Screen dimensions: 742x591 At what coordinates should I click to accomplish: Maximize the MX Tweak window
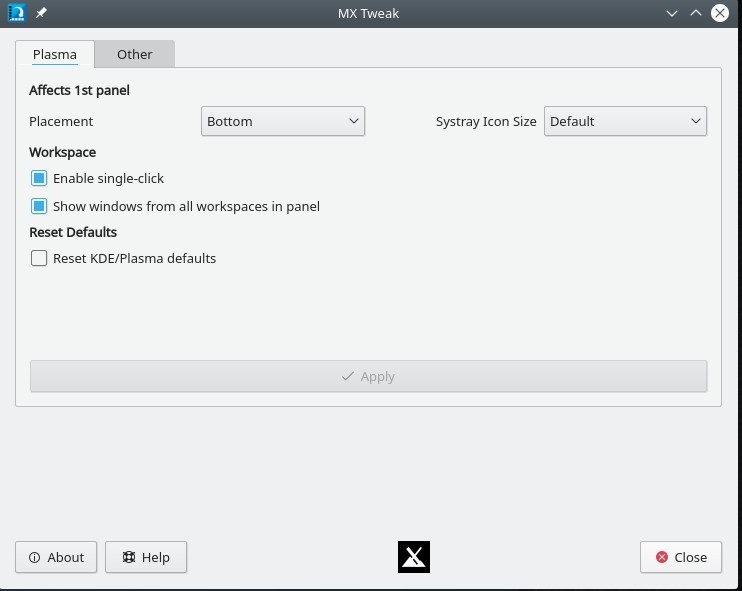(696, 13)
